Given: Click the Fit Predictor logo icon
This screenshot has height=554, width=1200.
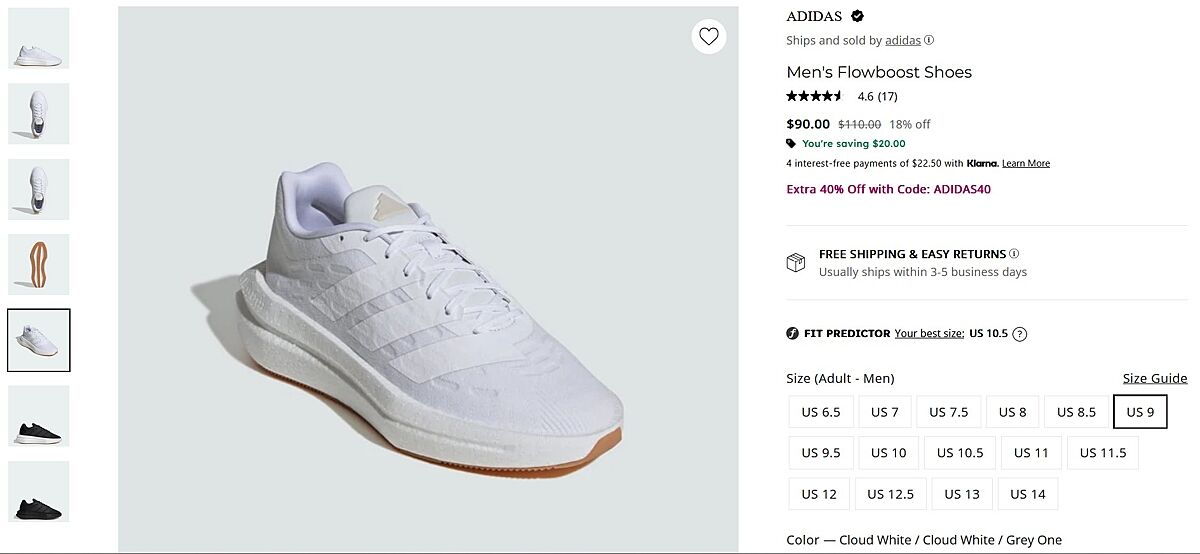Looking at the screenshot, I should (x=793, y=334).
